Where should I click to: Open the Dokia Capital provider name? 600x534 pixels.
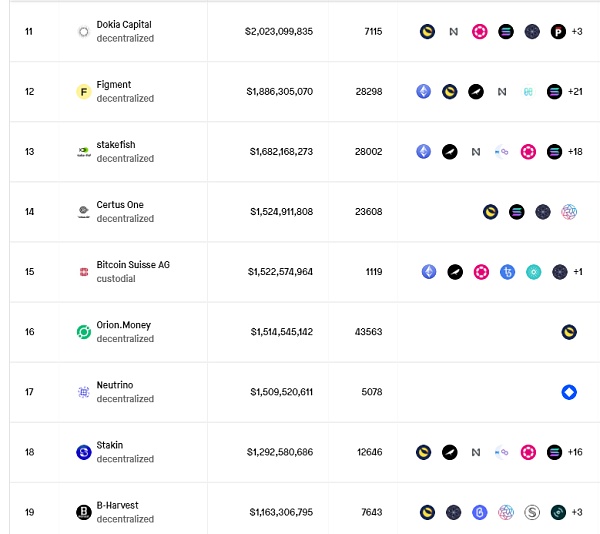coord(125,25)
